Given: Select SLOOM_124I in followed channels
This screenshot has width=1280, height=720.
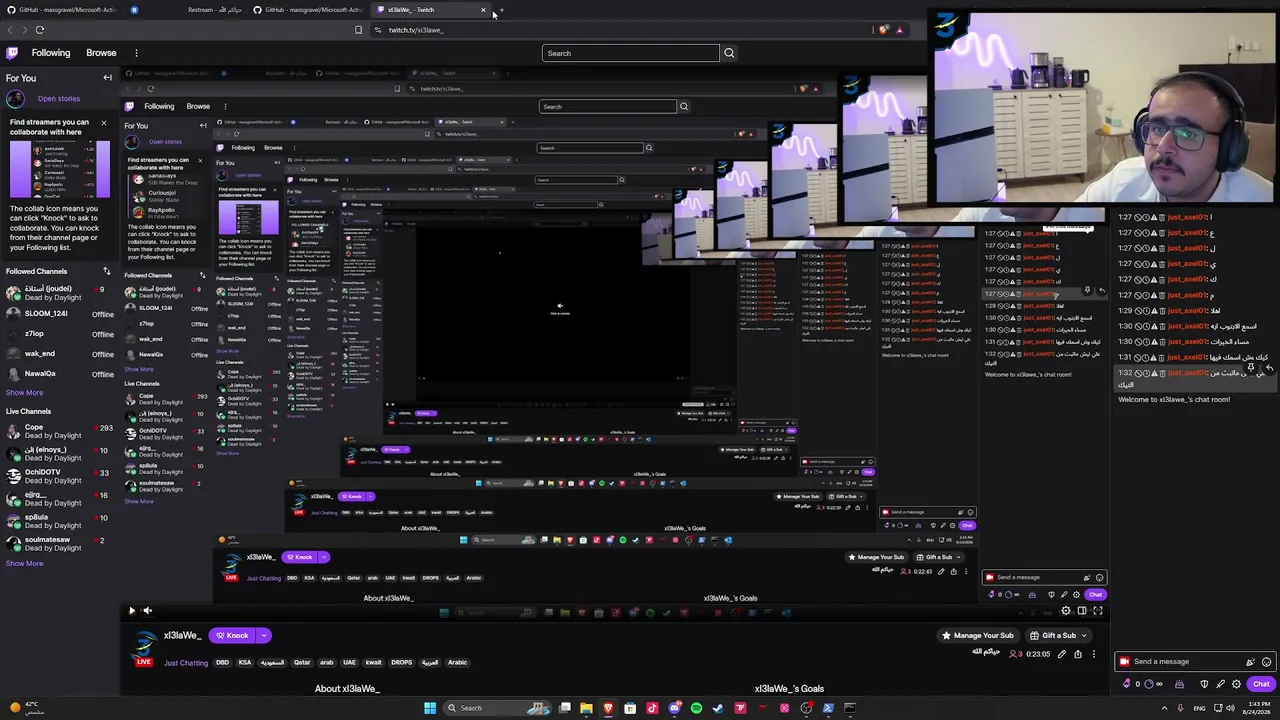Looking at the screenshot, I should [60, 314].
